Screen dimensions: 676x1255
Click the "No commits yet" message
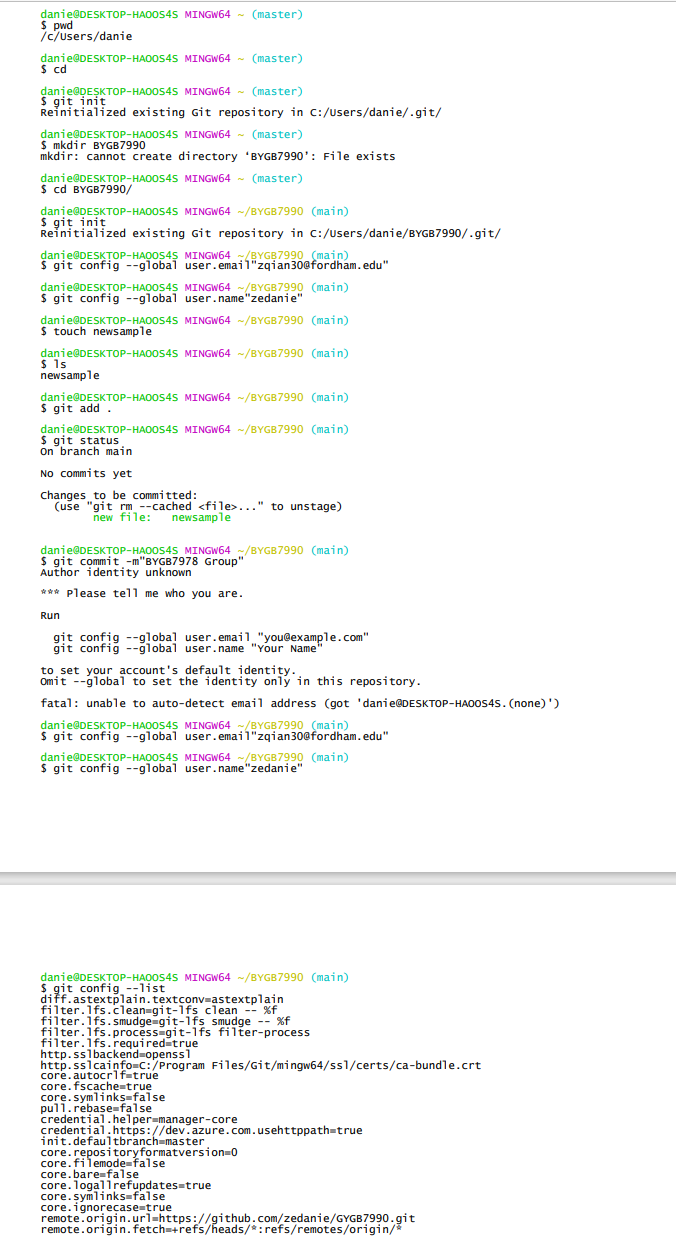click(86, 473)
